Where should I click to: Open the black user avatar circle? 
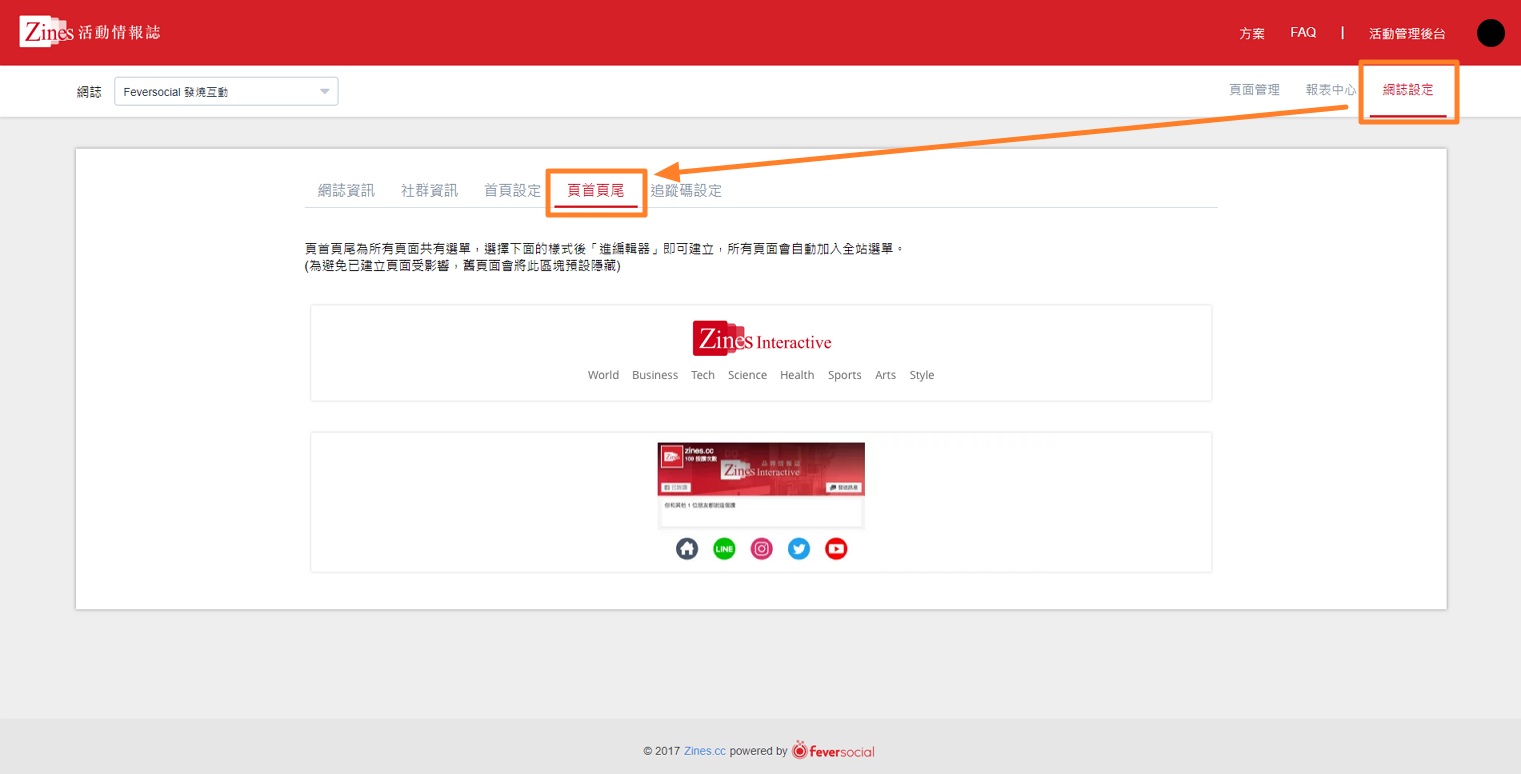[1490, 33]
